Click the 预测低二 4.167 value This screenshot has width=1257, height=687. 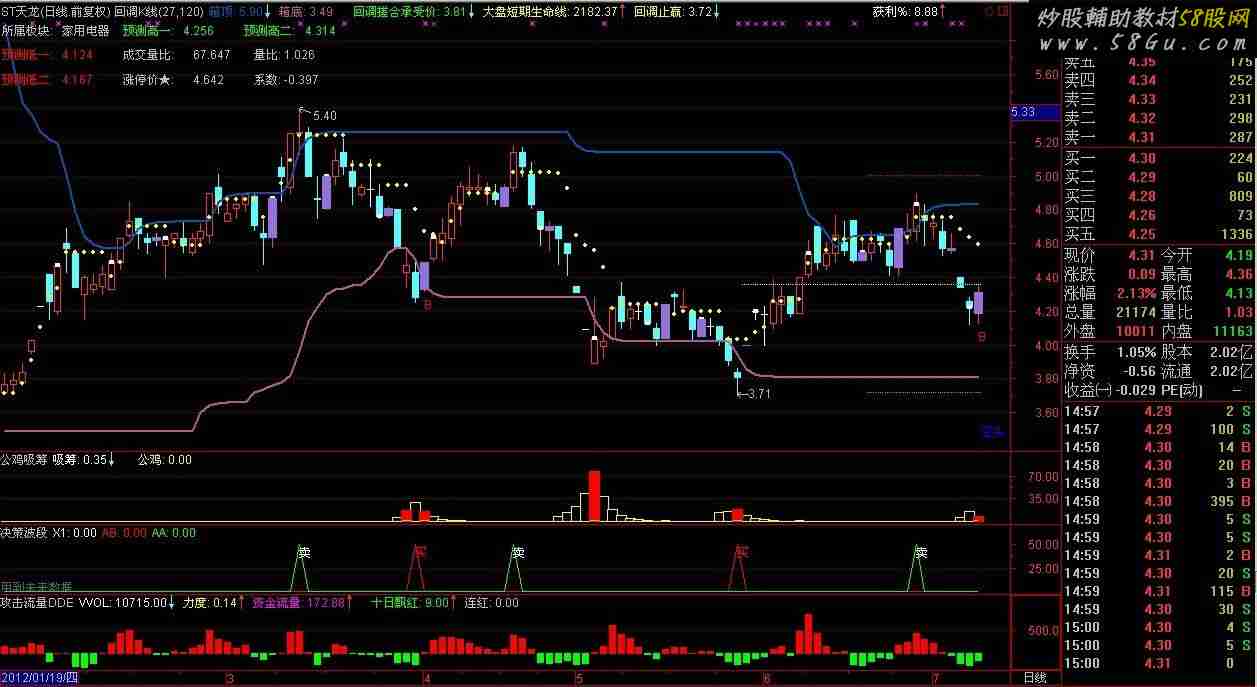tap(47, 79)
